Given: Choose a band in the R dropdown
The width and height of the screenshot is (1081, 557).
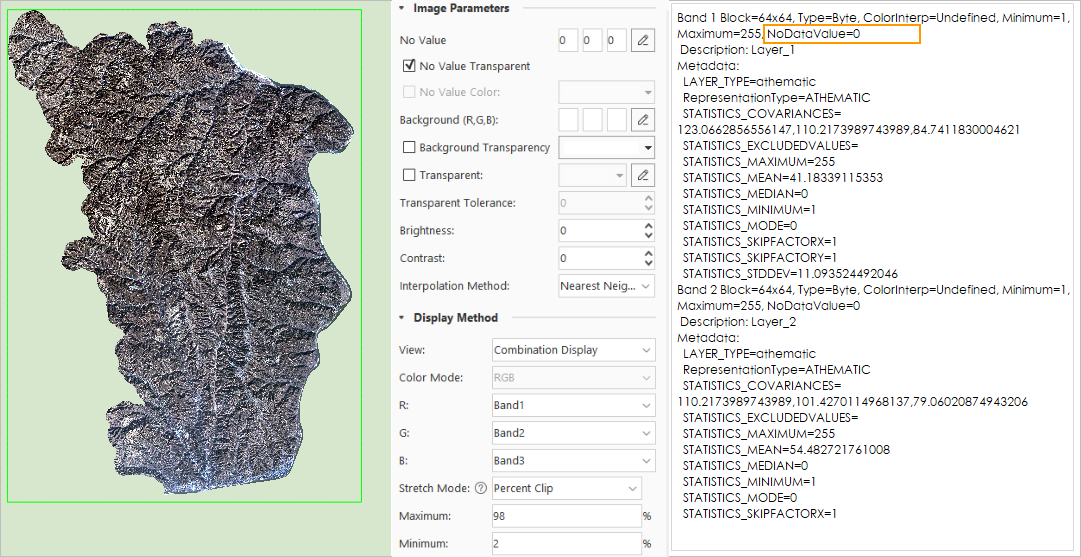Looking at the screenshot, I should pos(572,406).
